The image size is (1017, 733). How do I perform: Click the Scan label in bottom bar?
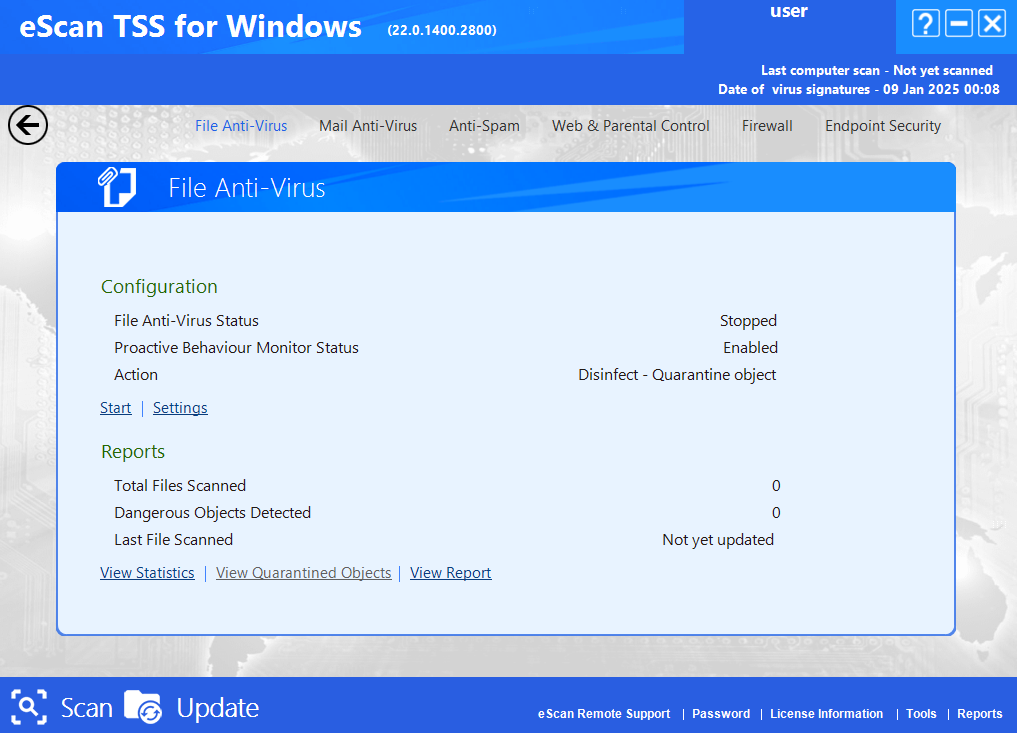(87, 708)
